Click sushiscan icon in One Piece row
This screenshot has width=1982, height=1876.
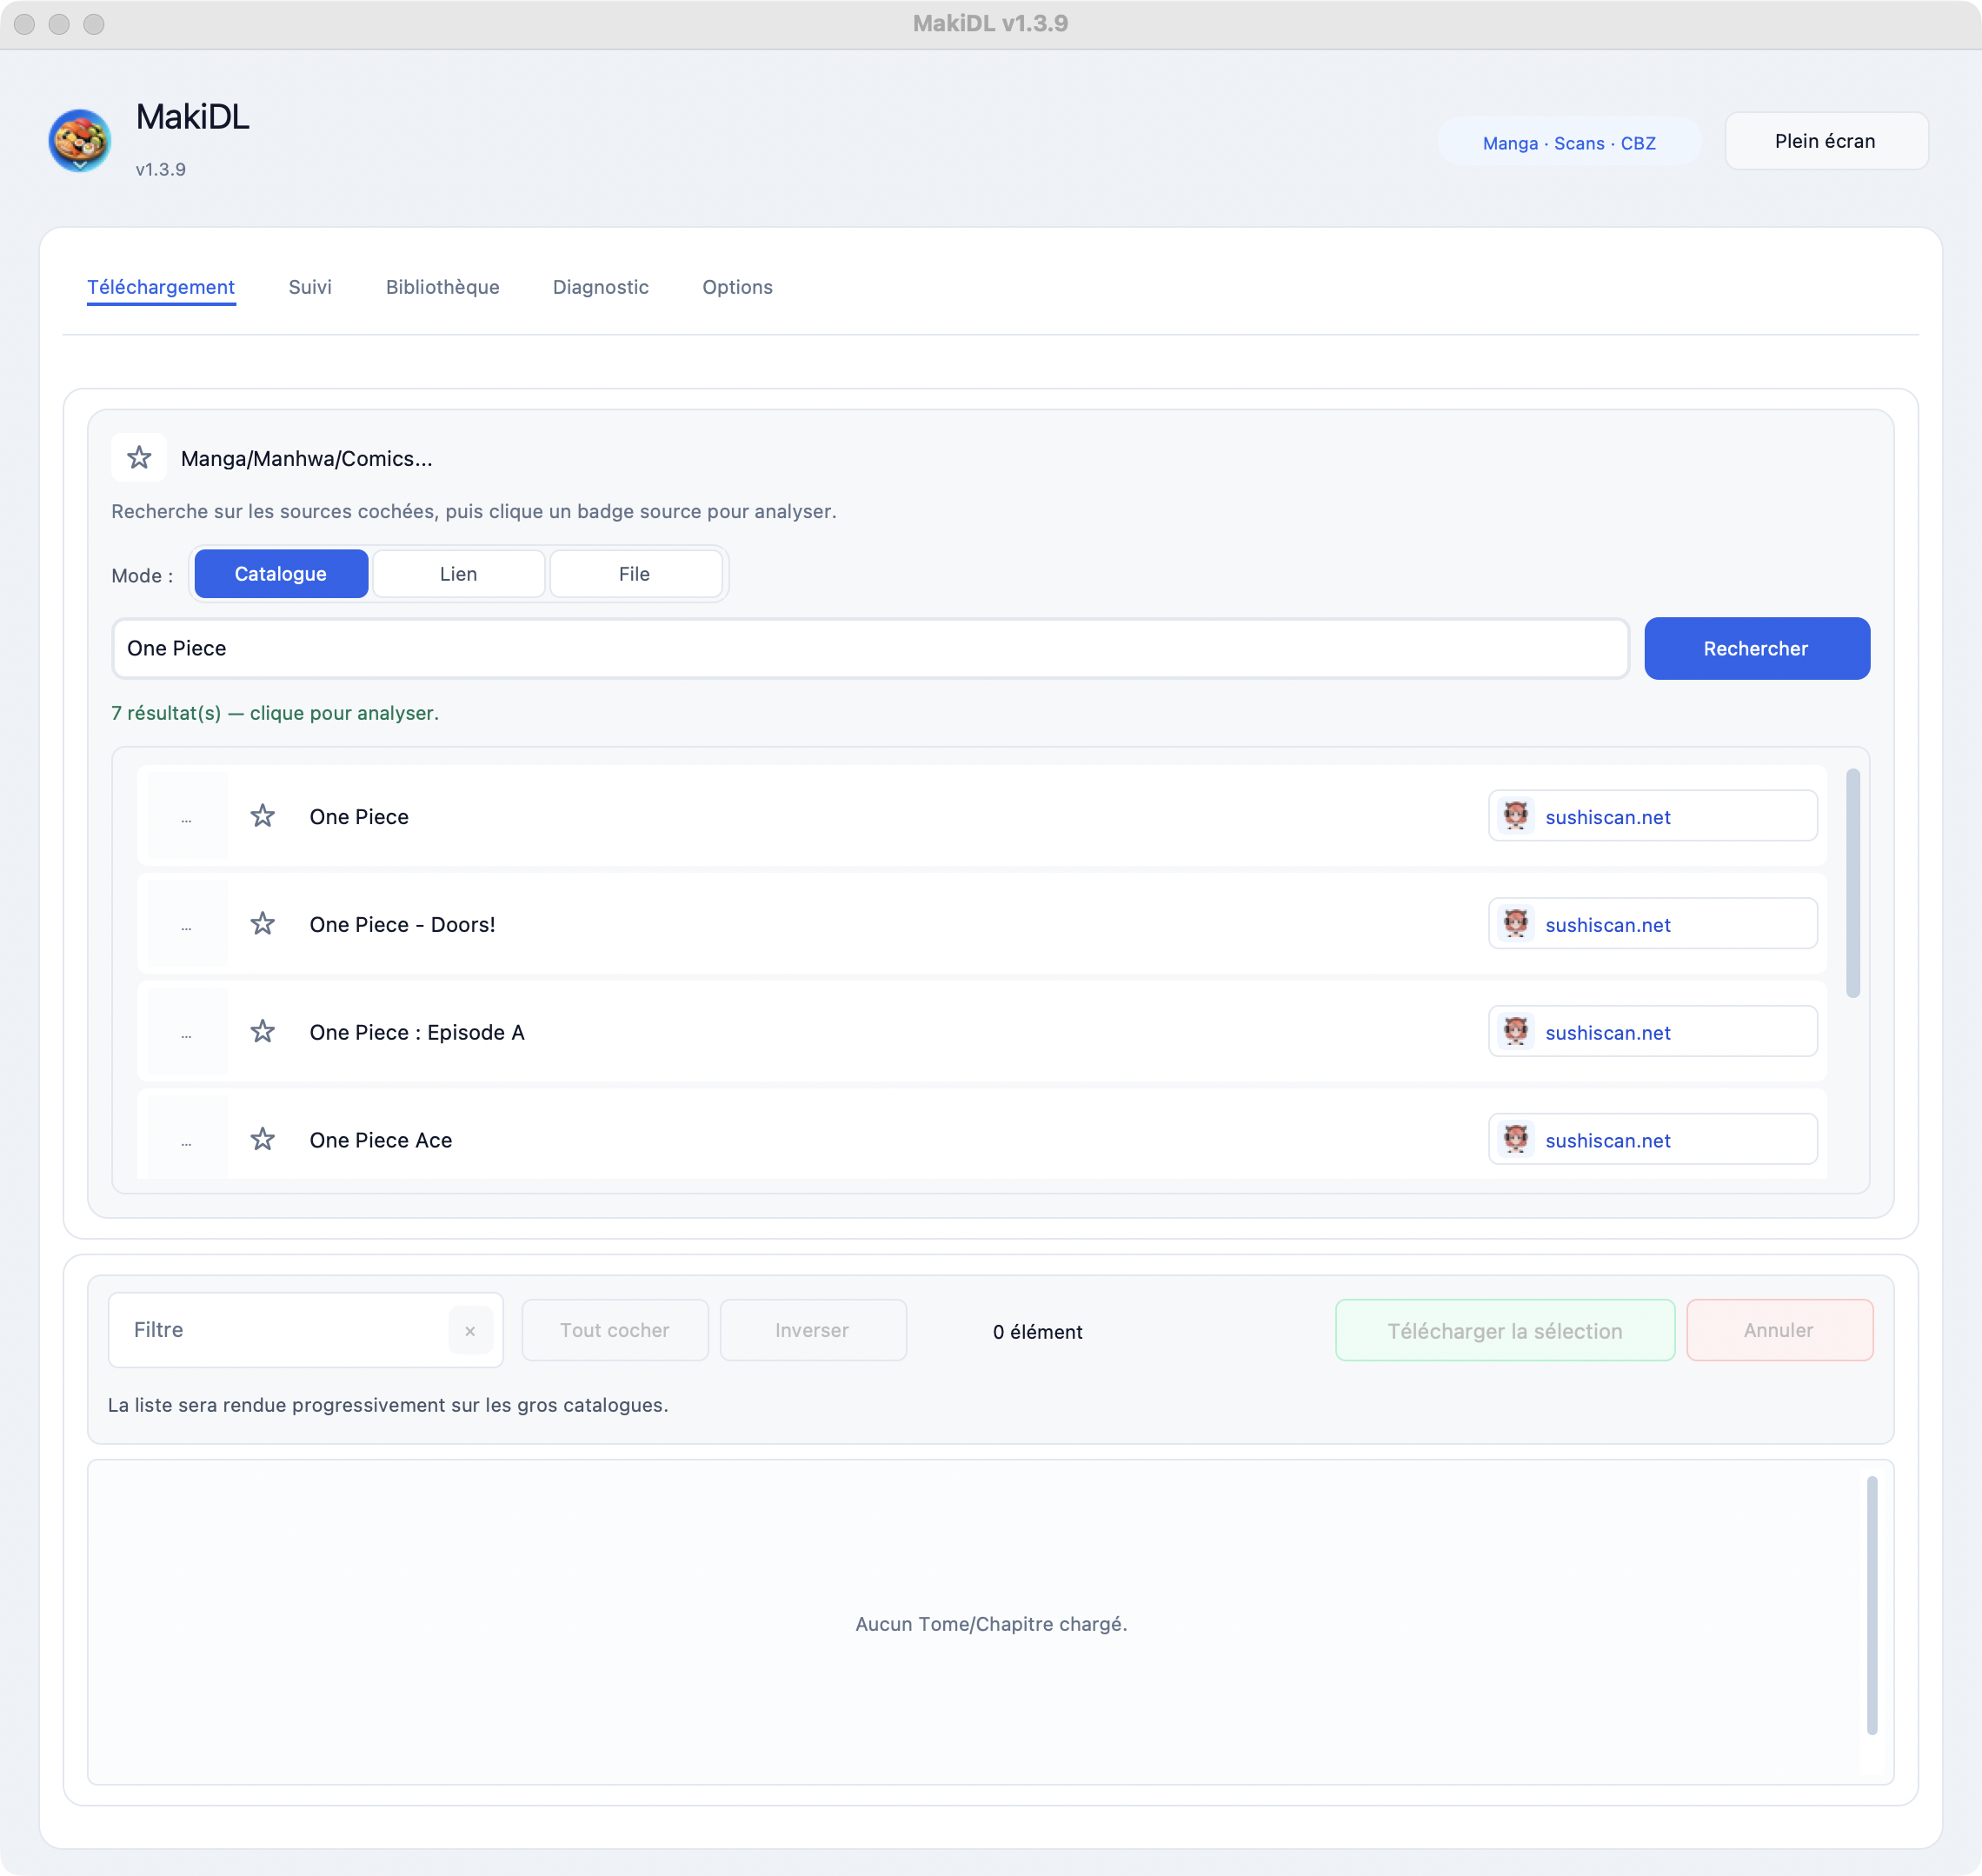pos(1516,816)
